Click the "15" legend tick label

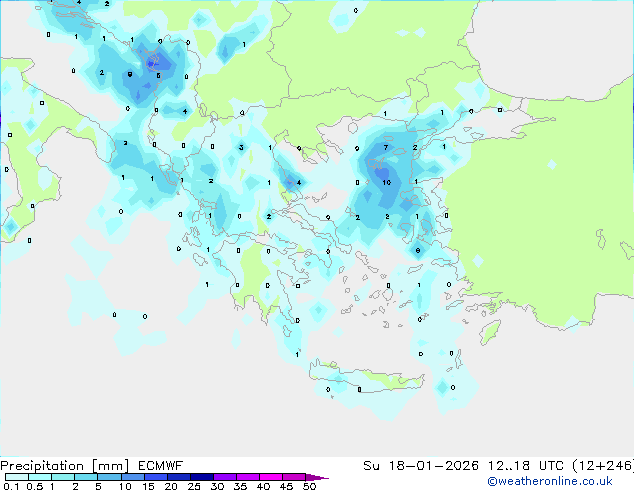[148, 486]
